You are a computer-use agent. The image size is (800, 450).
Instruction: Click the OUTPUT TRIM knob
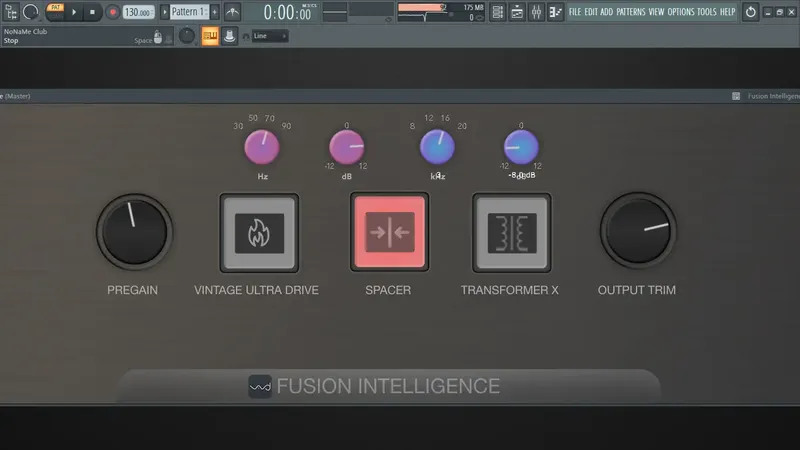[638, 231]
